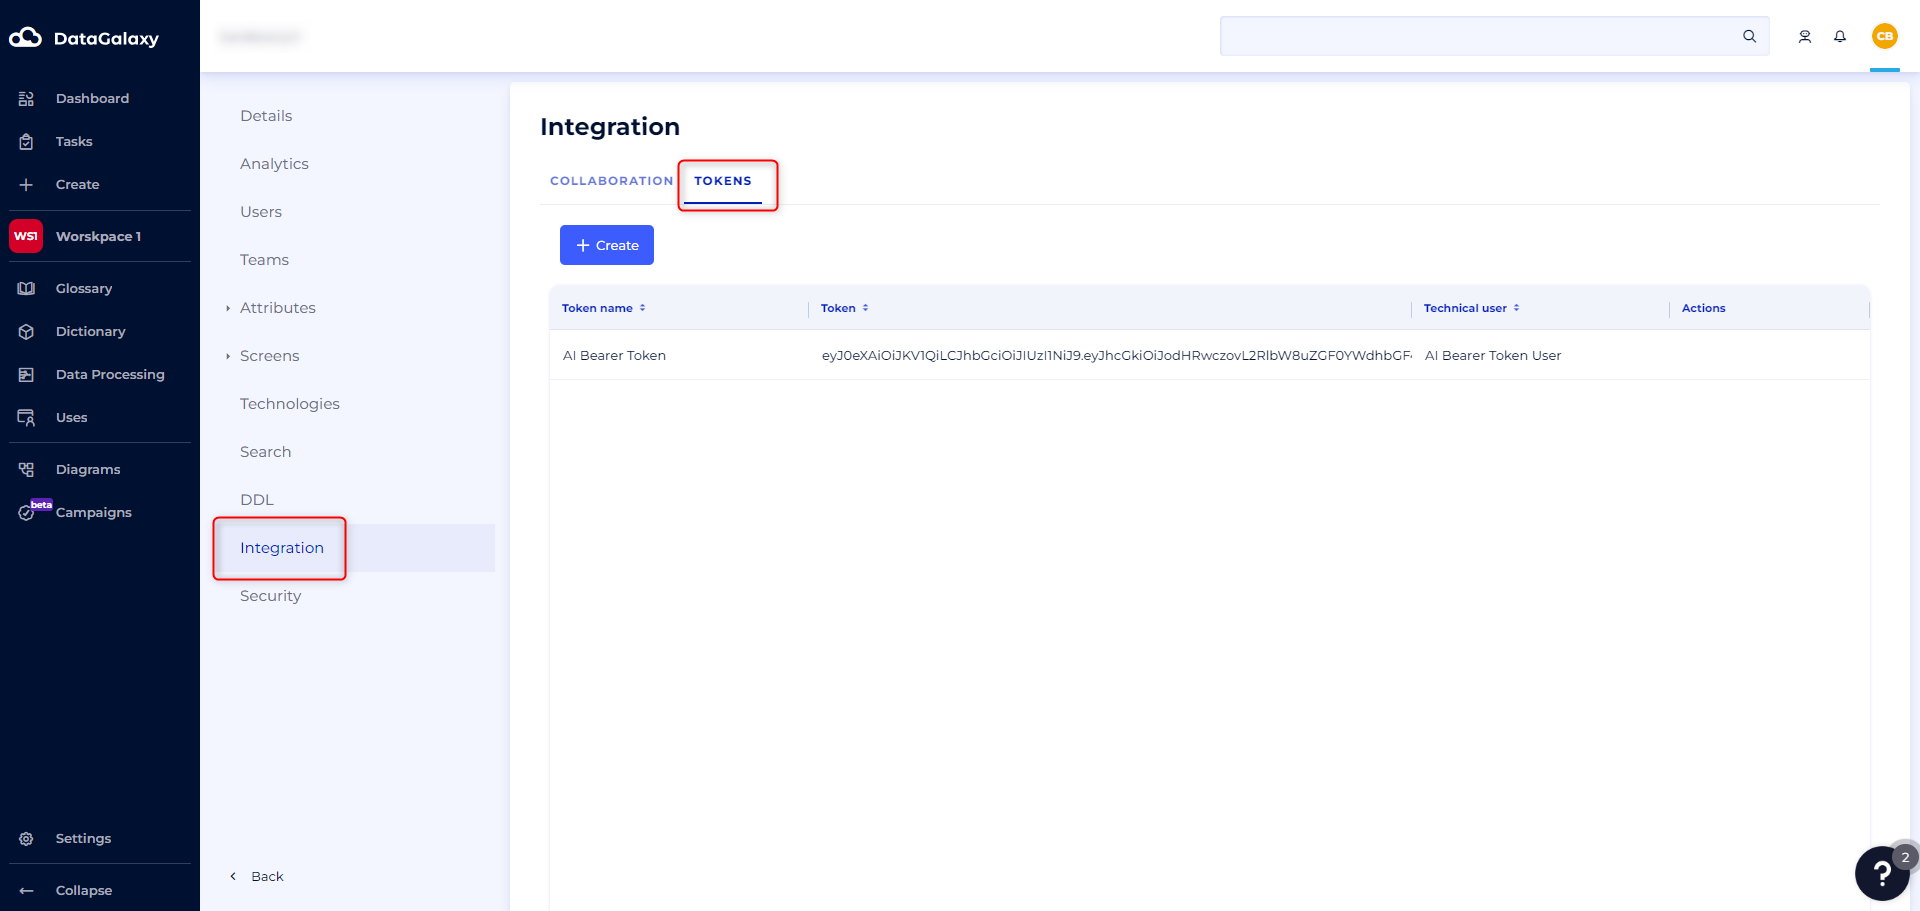Switch to the Collaboration tab

(612, 181)
